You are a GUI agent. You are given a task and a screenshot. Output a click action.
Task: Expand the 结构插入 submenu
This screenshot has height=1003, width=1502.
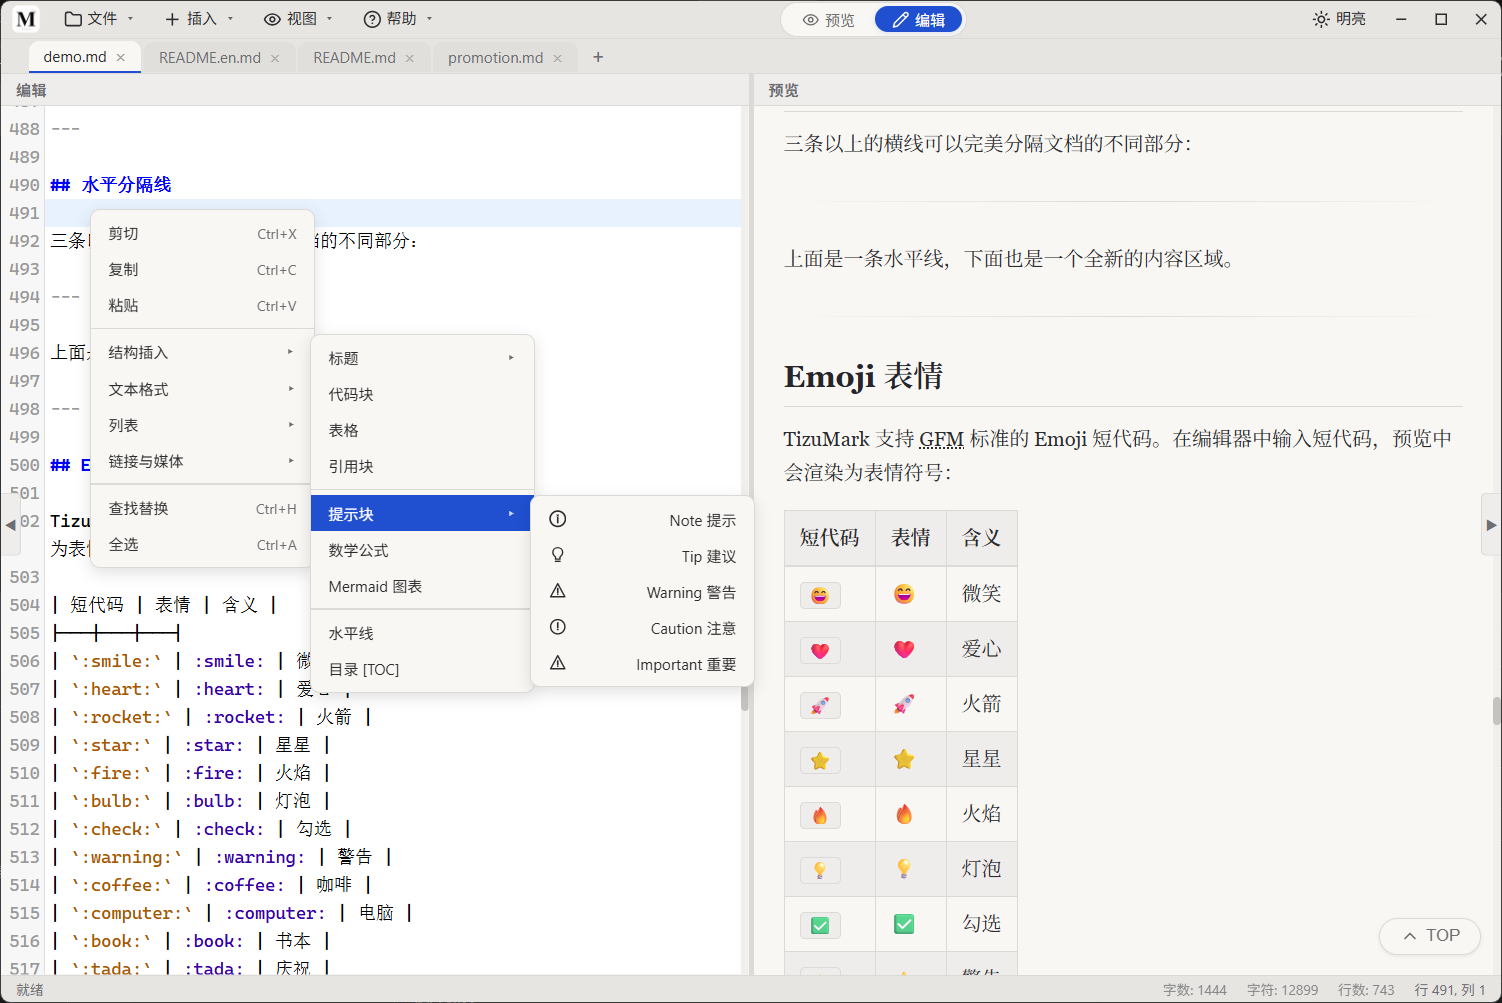point(202,353)
